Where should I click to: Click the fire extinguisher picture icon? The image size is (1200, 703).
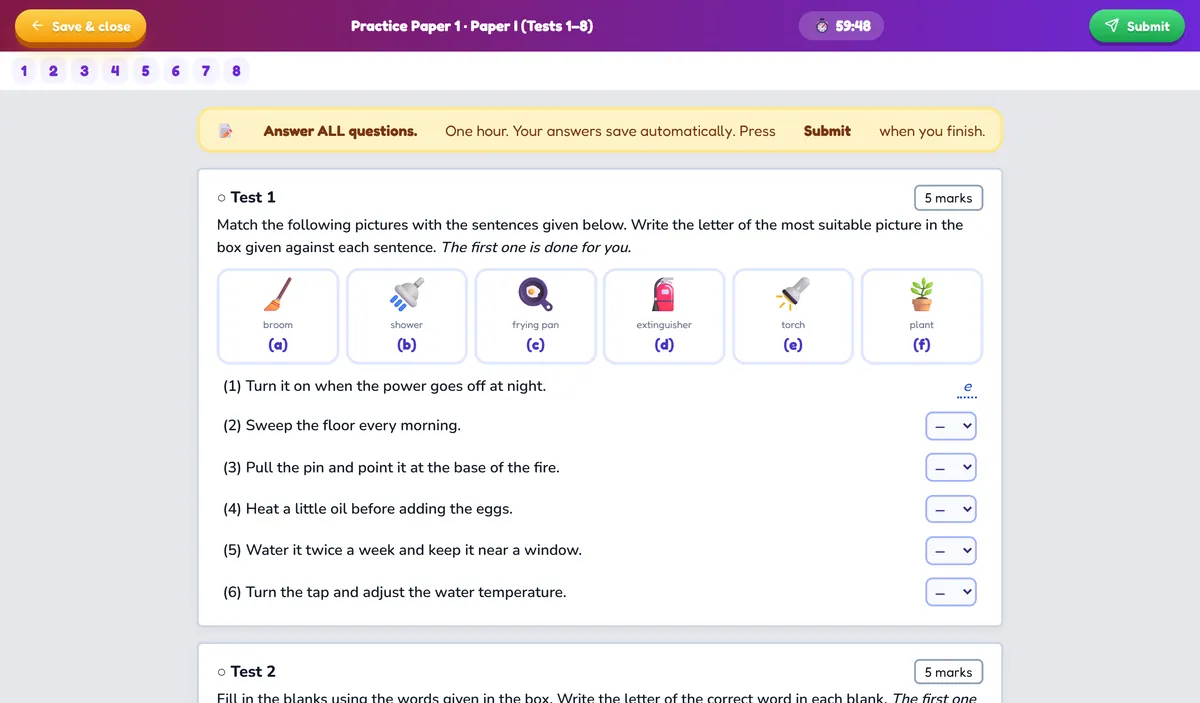[664, 293]
